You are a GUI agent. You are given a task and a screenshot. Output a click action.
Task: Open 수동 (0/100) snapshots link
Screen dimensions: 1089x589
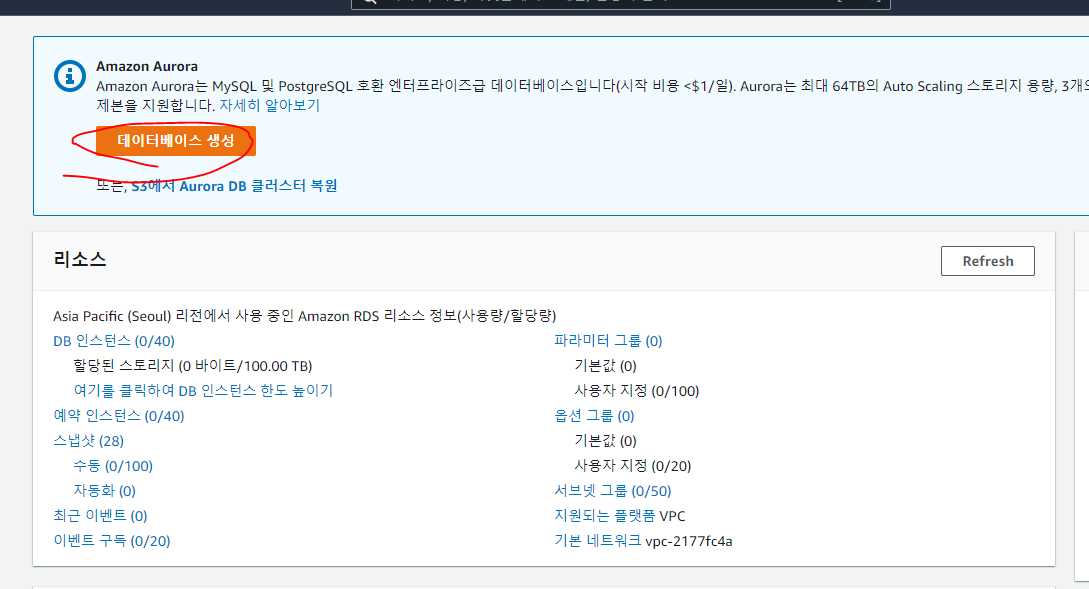pyautogui.click(x=113, y=466)
